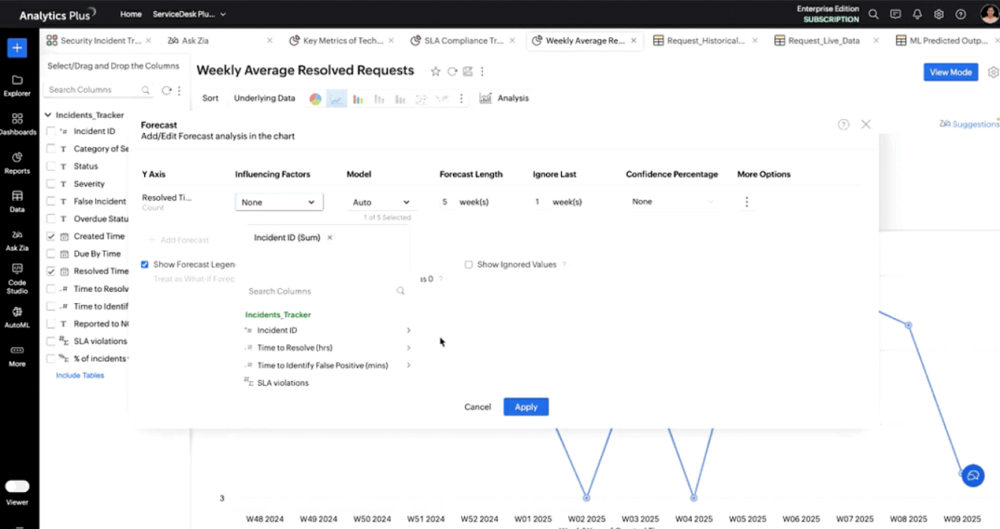Click the Apply button
The image size is (1000, 529).
(526, 406)
